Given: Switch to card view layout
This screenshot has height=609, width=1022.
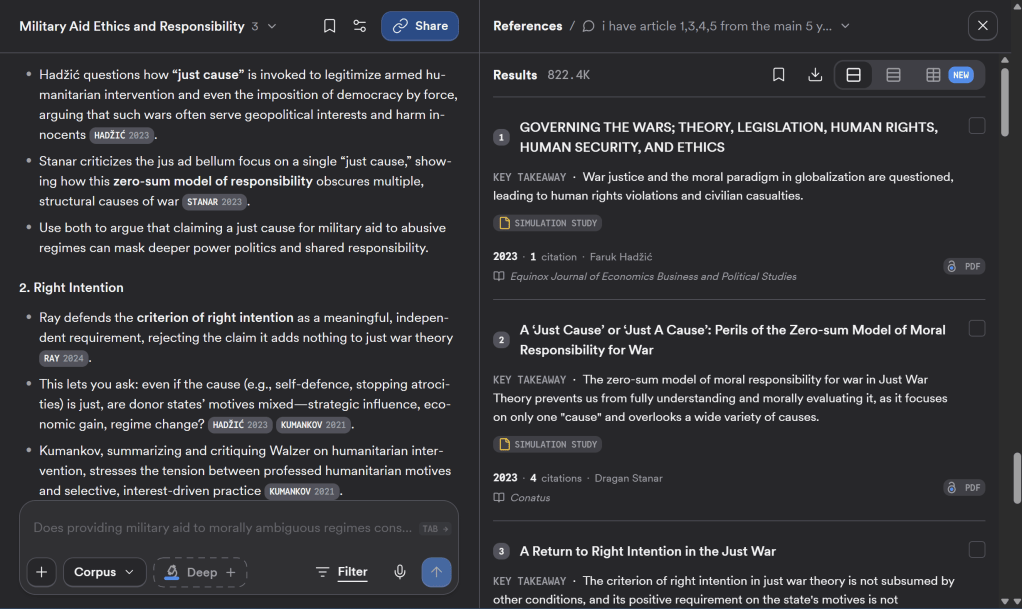Looking at the screenshot, I should [853, 75].
